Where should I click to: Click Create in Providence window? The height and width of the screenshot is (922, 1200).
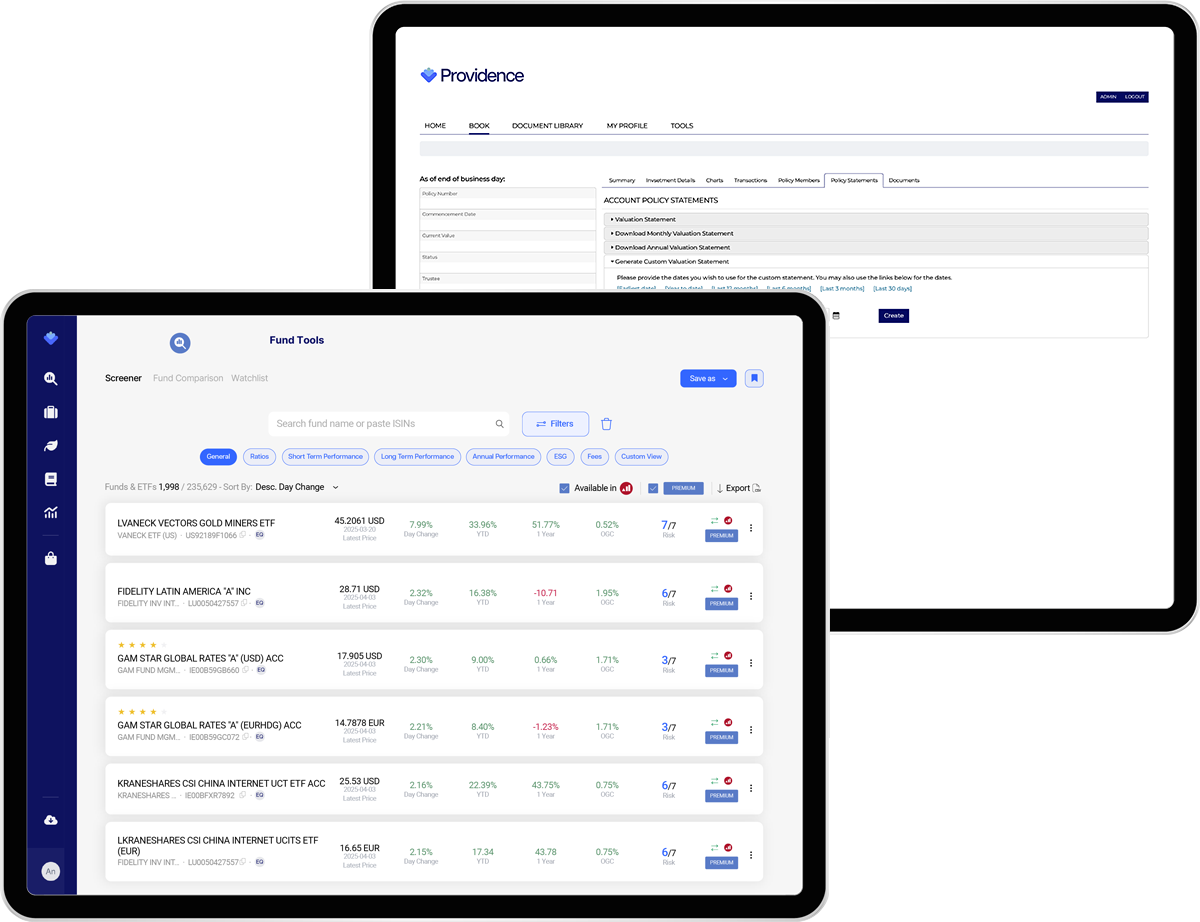coord(894,316)
